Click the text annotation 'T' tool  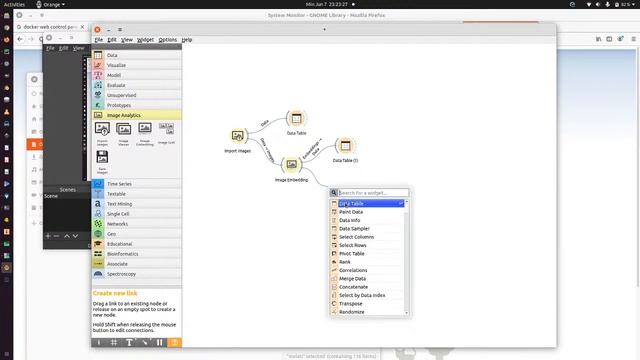[129, 342]
